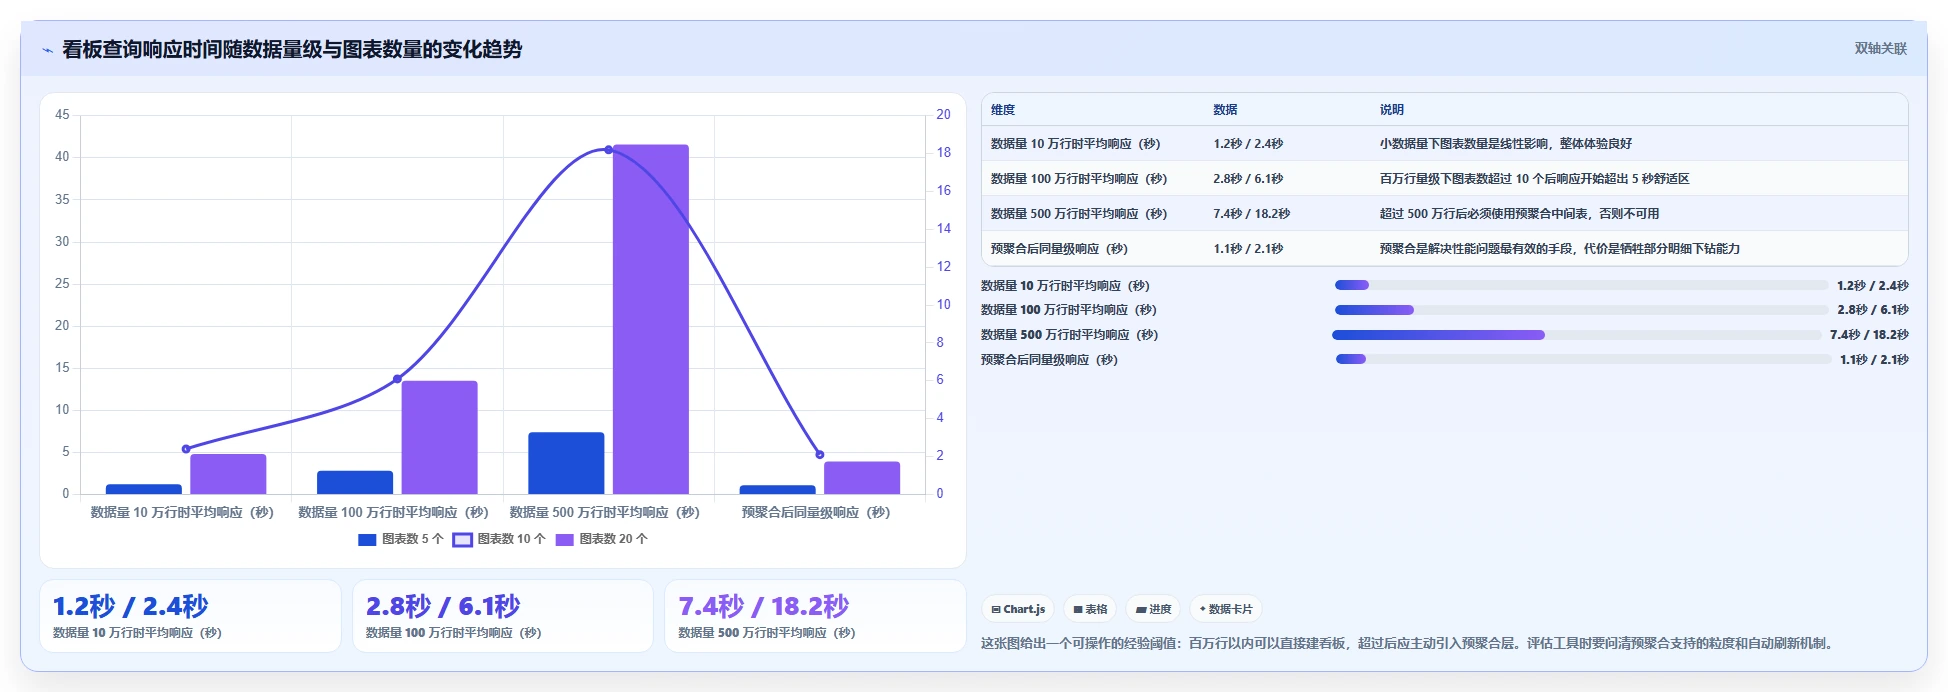Toggle the 图表数 20 个 legend series
This screenshot has height=692, width=1948.
point(602,539)
